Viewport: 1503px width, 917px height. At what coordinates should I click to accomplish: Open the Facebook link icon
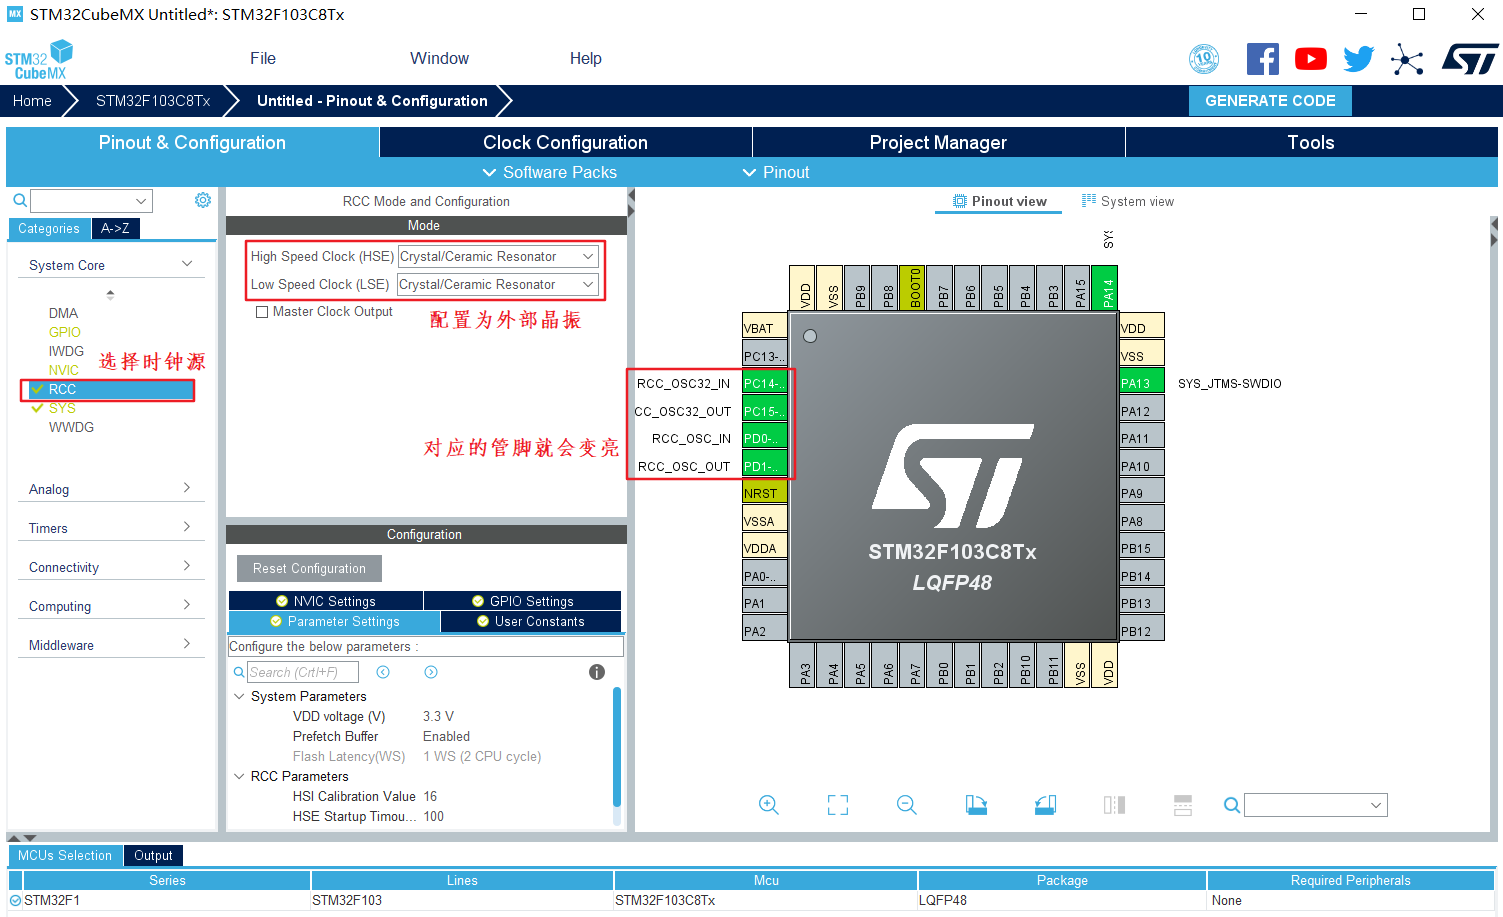1262,59
